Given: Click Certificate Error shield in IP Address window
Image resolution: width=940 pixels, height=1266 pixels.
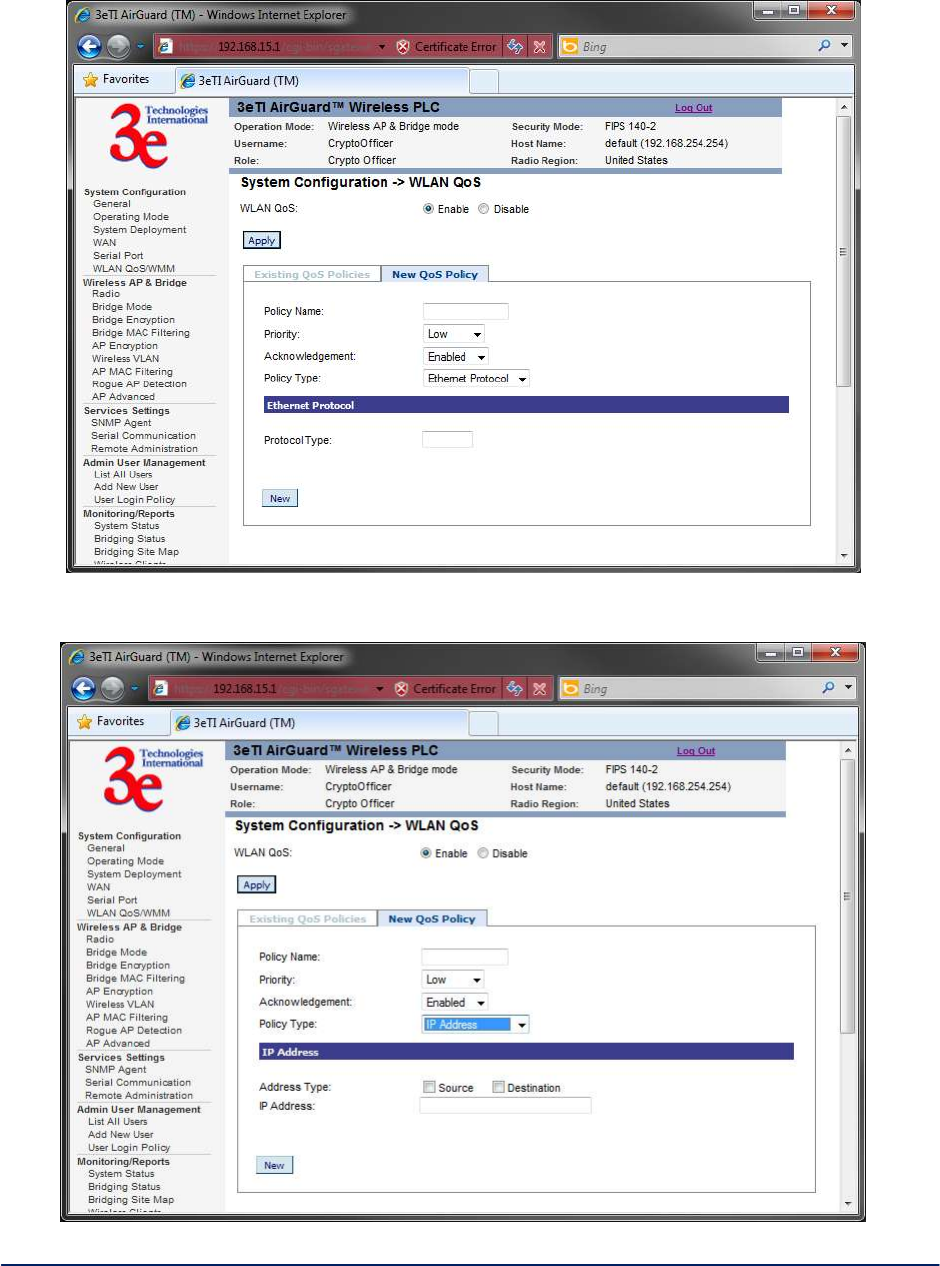Looking at the screenshot, I should [x=403, y=689].
